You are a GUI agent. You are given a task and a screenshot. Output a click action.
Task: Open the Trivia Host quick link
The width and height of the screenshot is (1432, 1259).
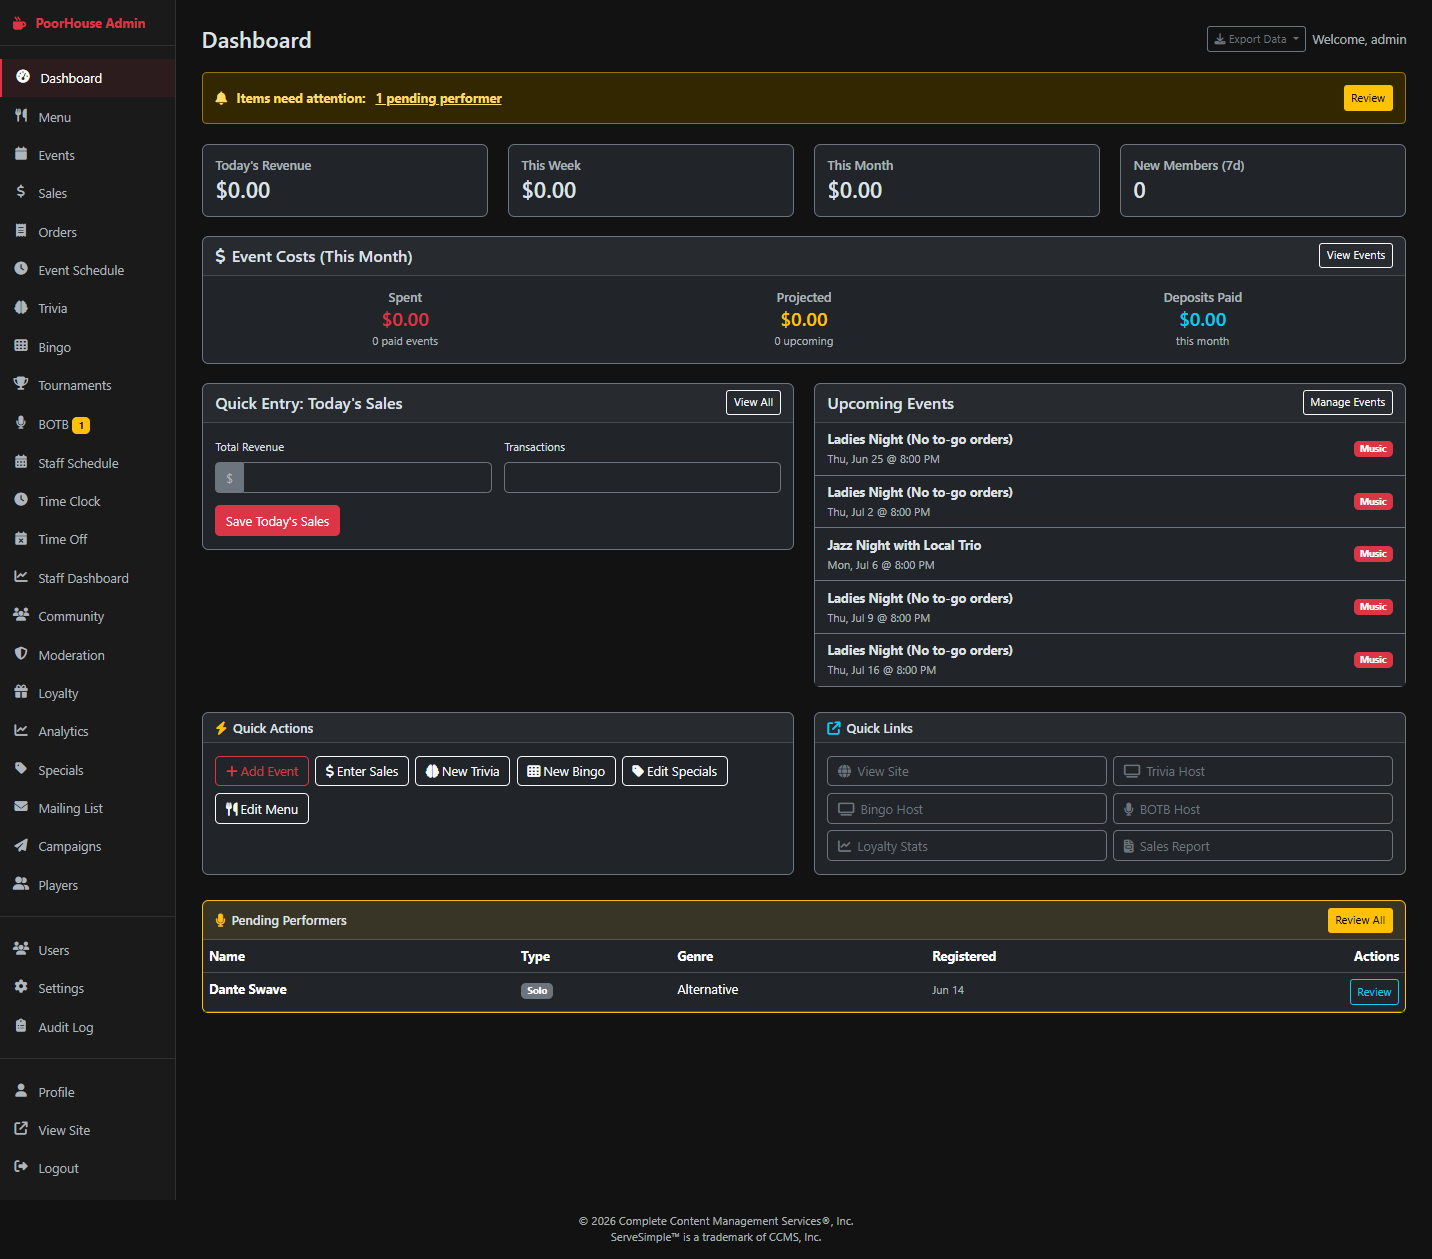[x=1253, y=771]
